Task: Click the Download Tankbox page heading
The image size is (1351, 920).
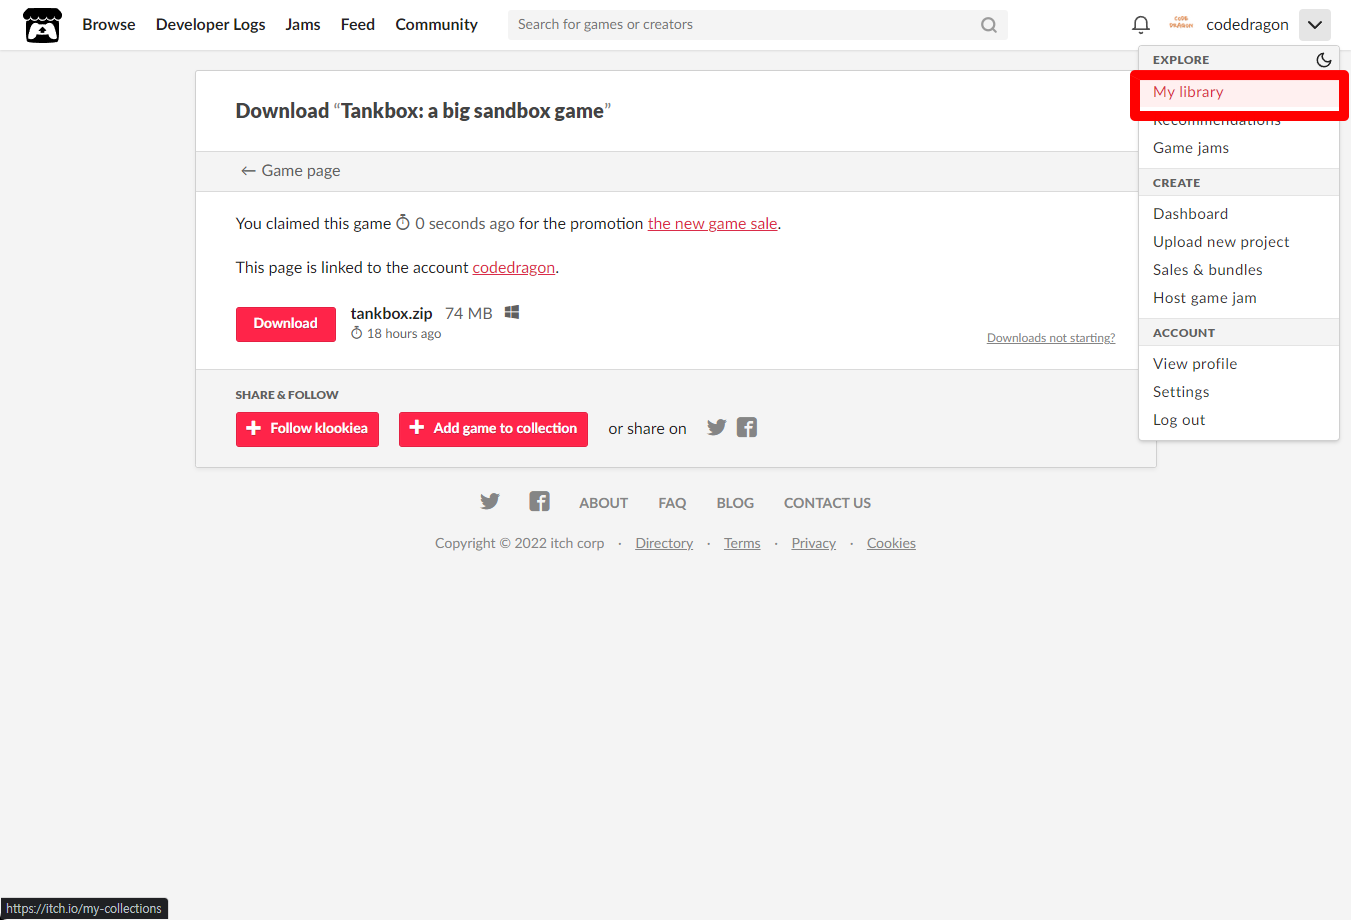Action: pos(423,111)
